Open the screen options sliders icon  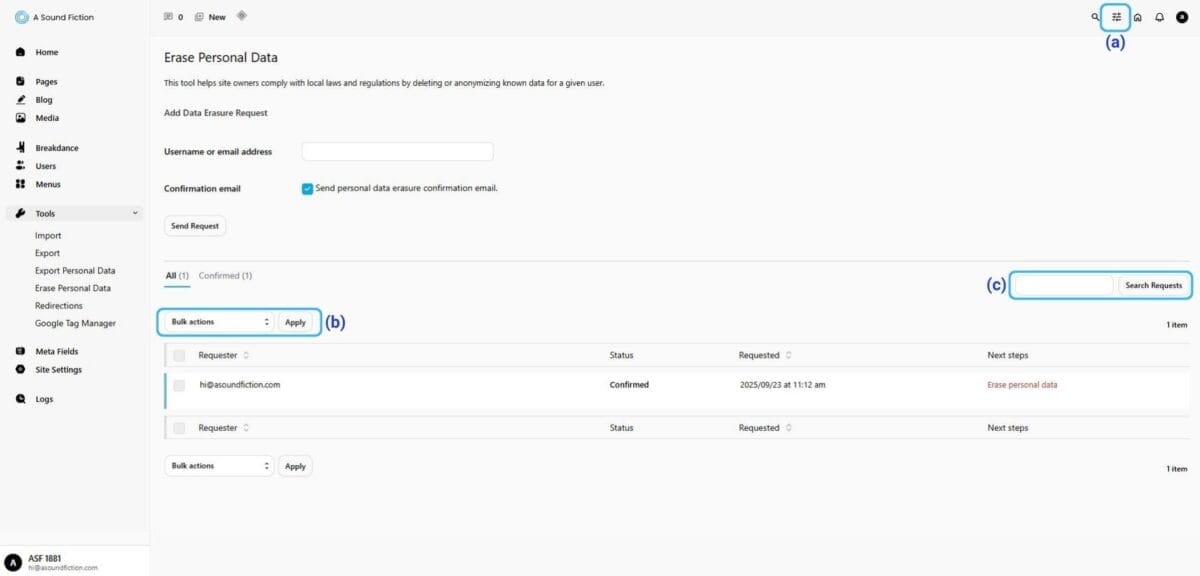[1117, 17]
